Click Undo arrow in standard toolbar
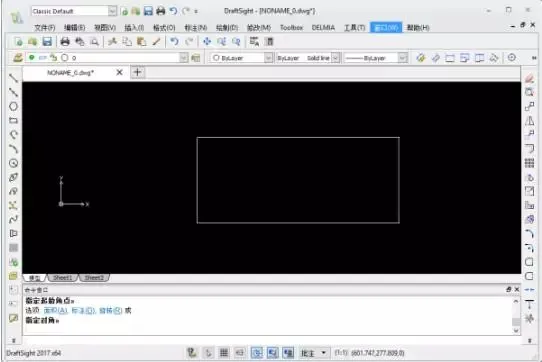Viewport: 542px width, 362px height. tap(174, 42)
